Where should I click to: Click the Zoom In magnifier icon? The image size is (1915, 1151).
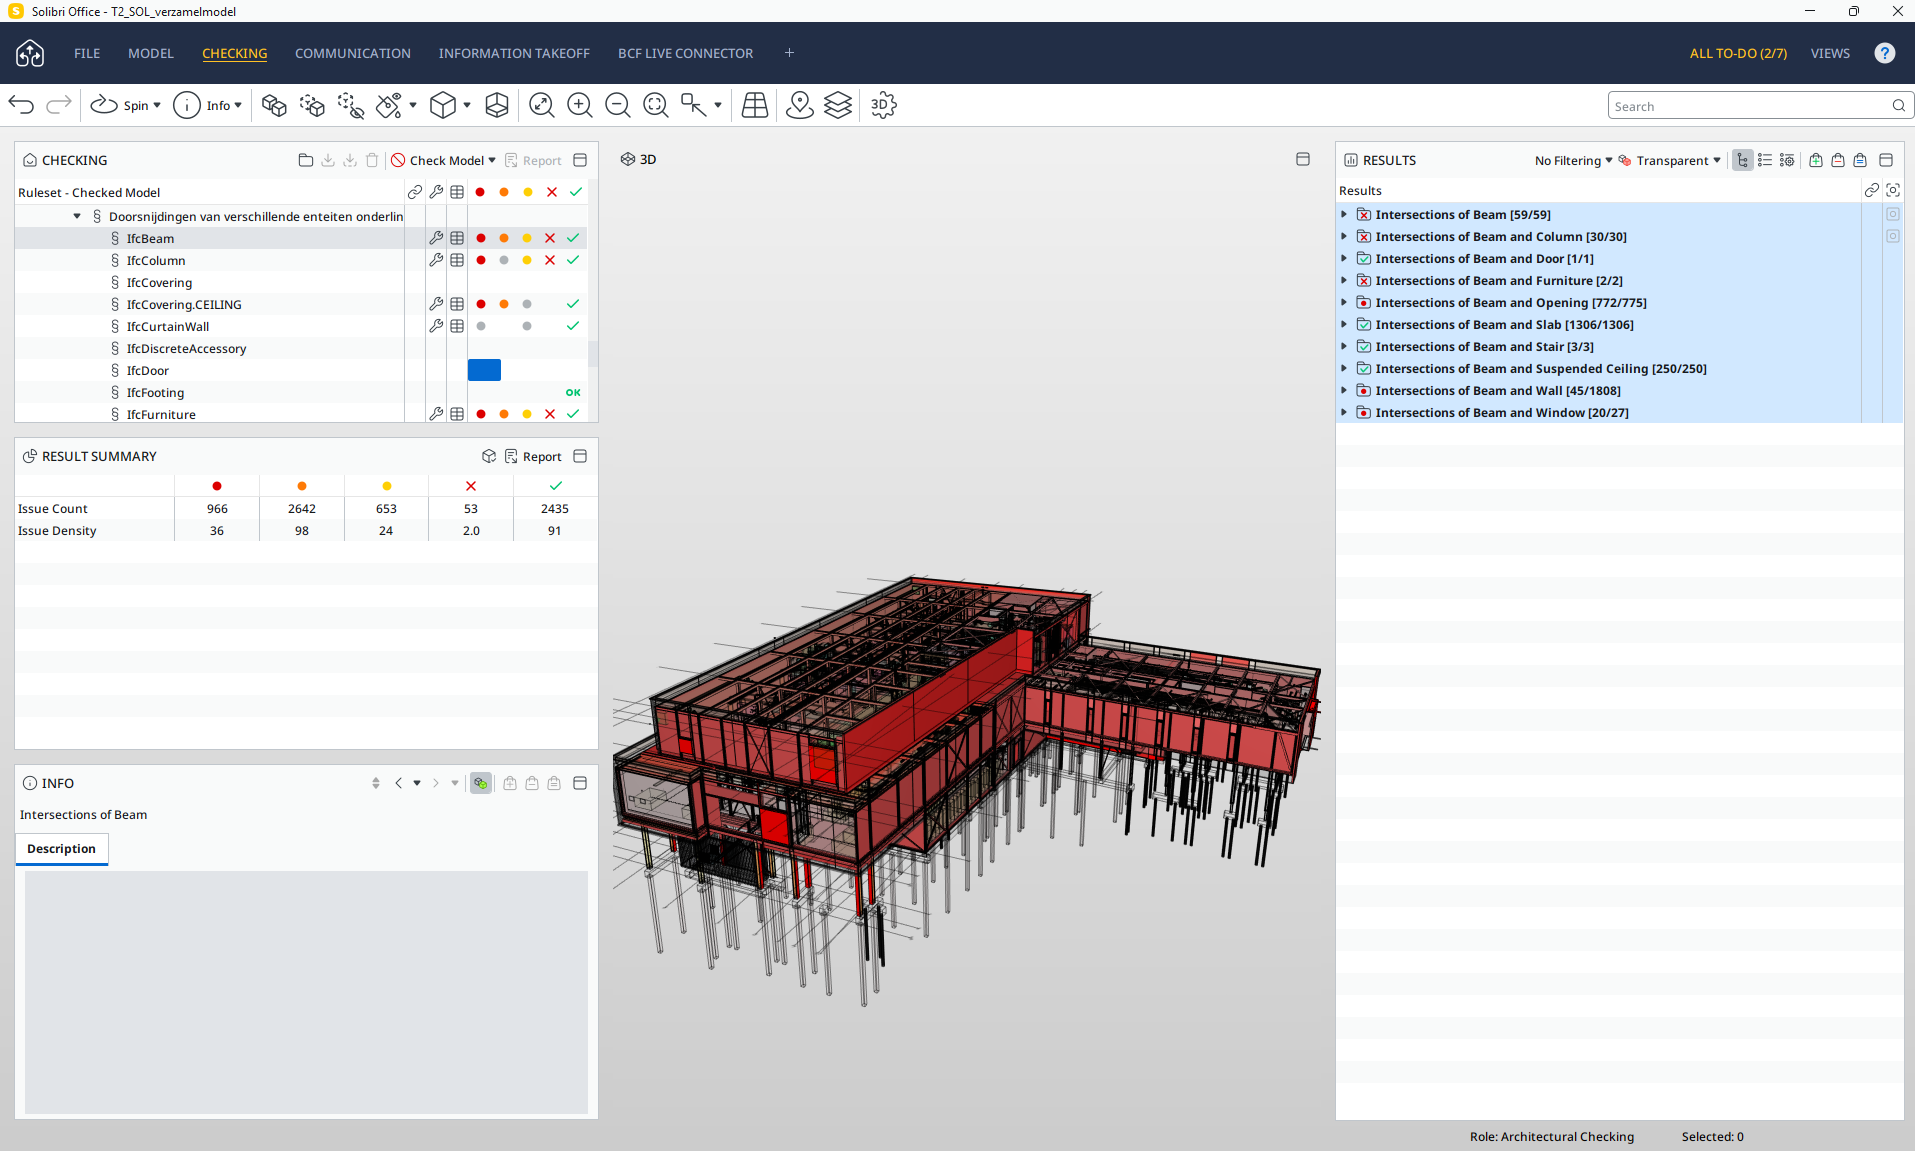click(x=579, y=105)
